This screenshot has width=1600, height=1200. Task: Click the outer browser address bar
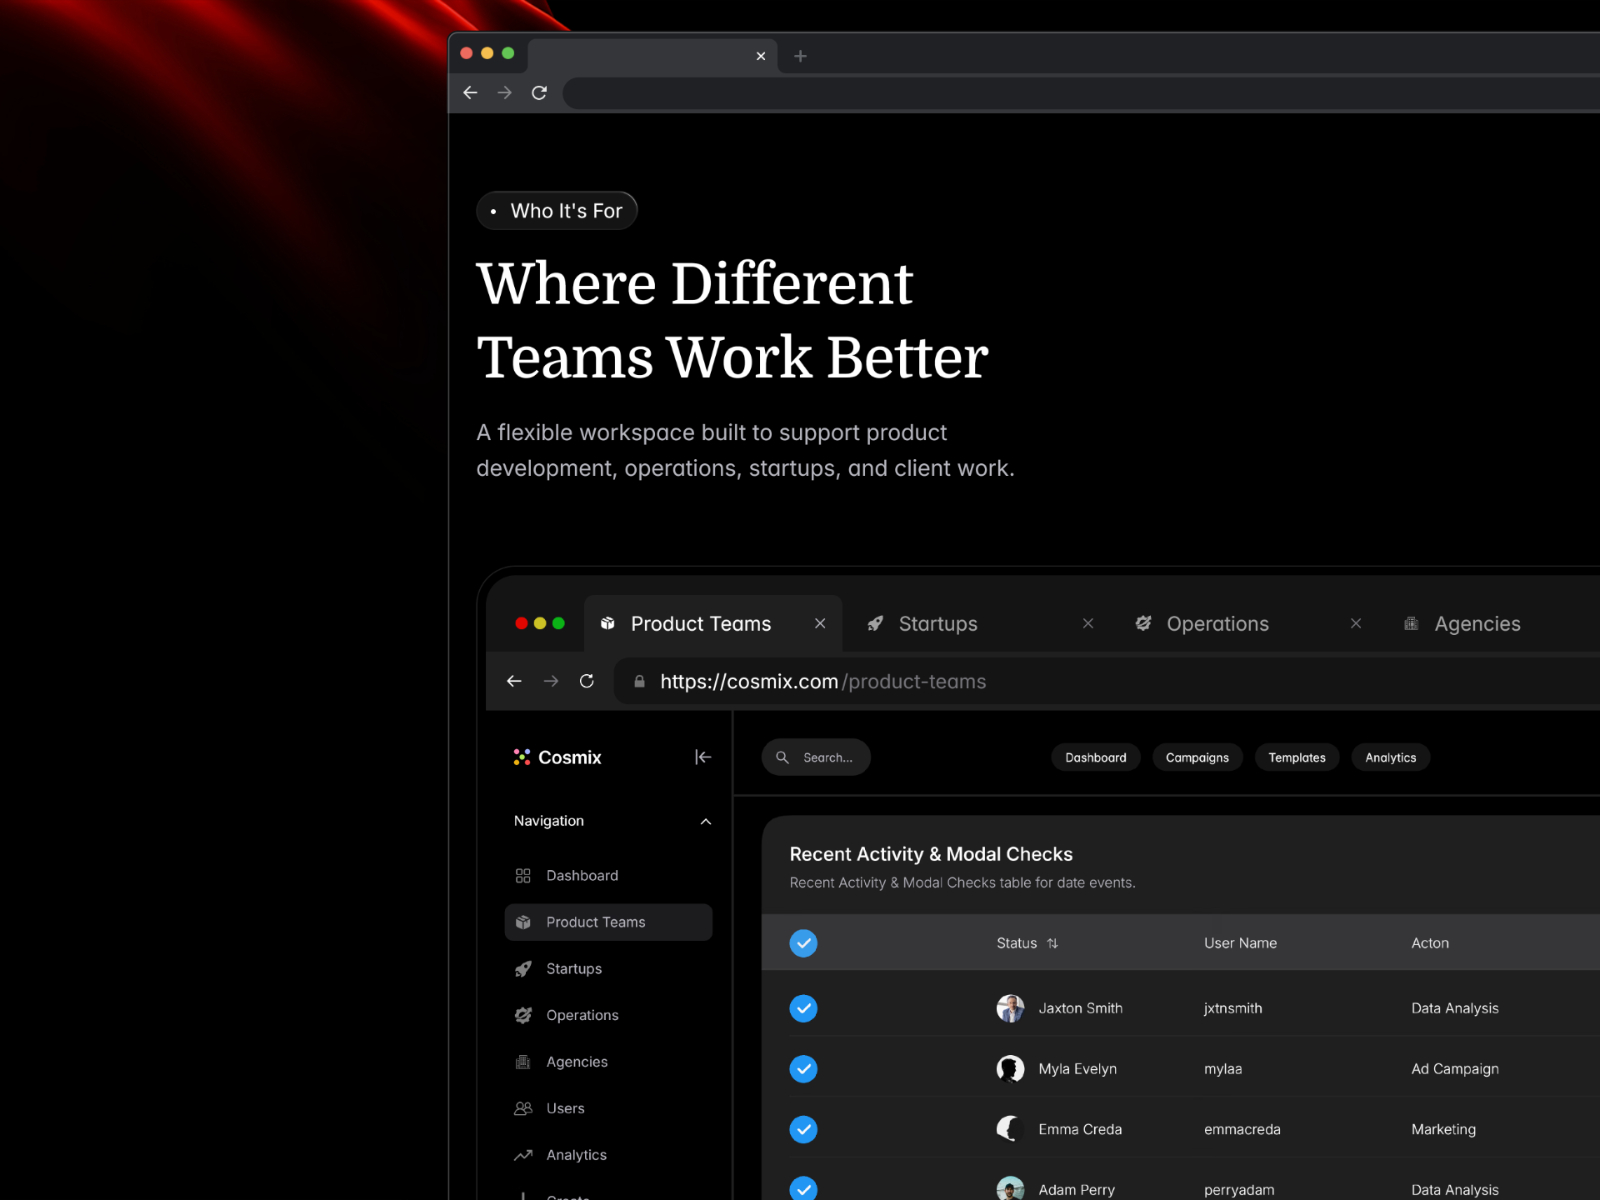[1081, 94]
